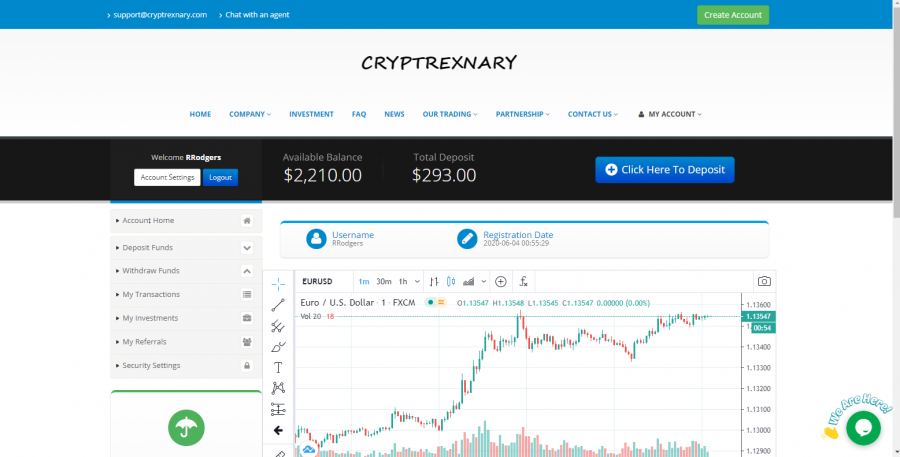Viewport: 900px width, 457px height.
Task: Click the support@cryptrexnary.com link
Action: (160, 15)
